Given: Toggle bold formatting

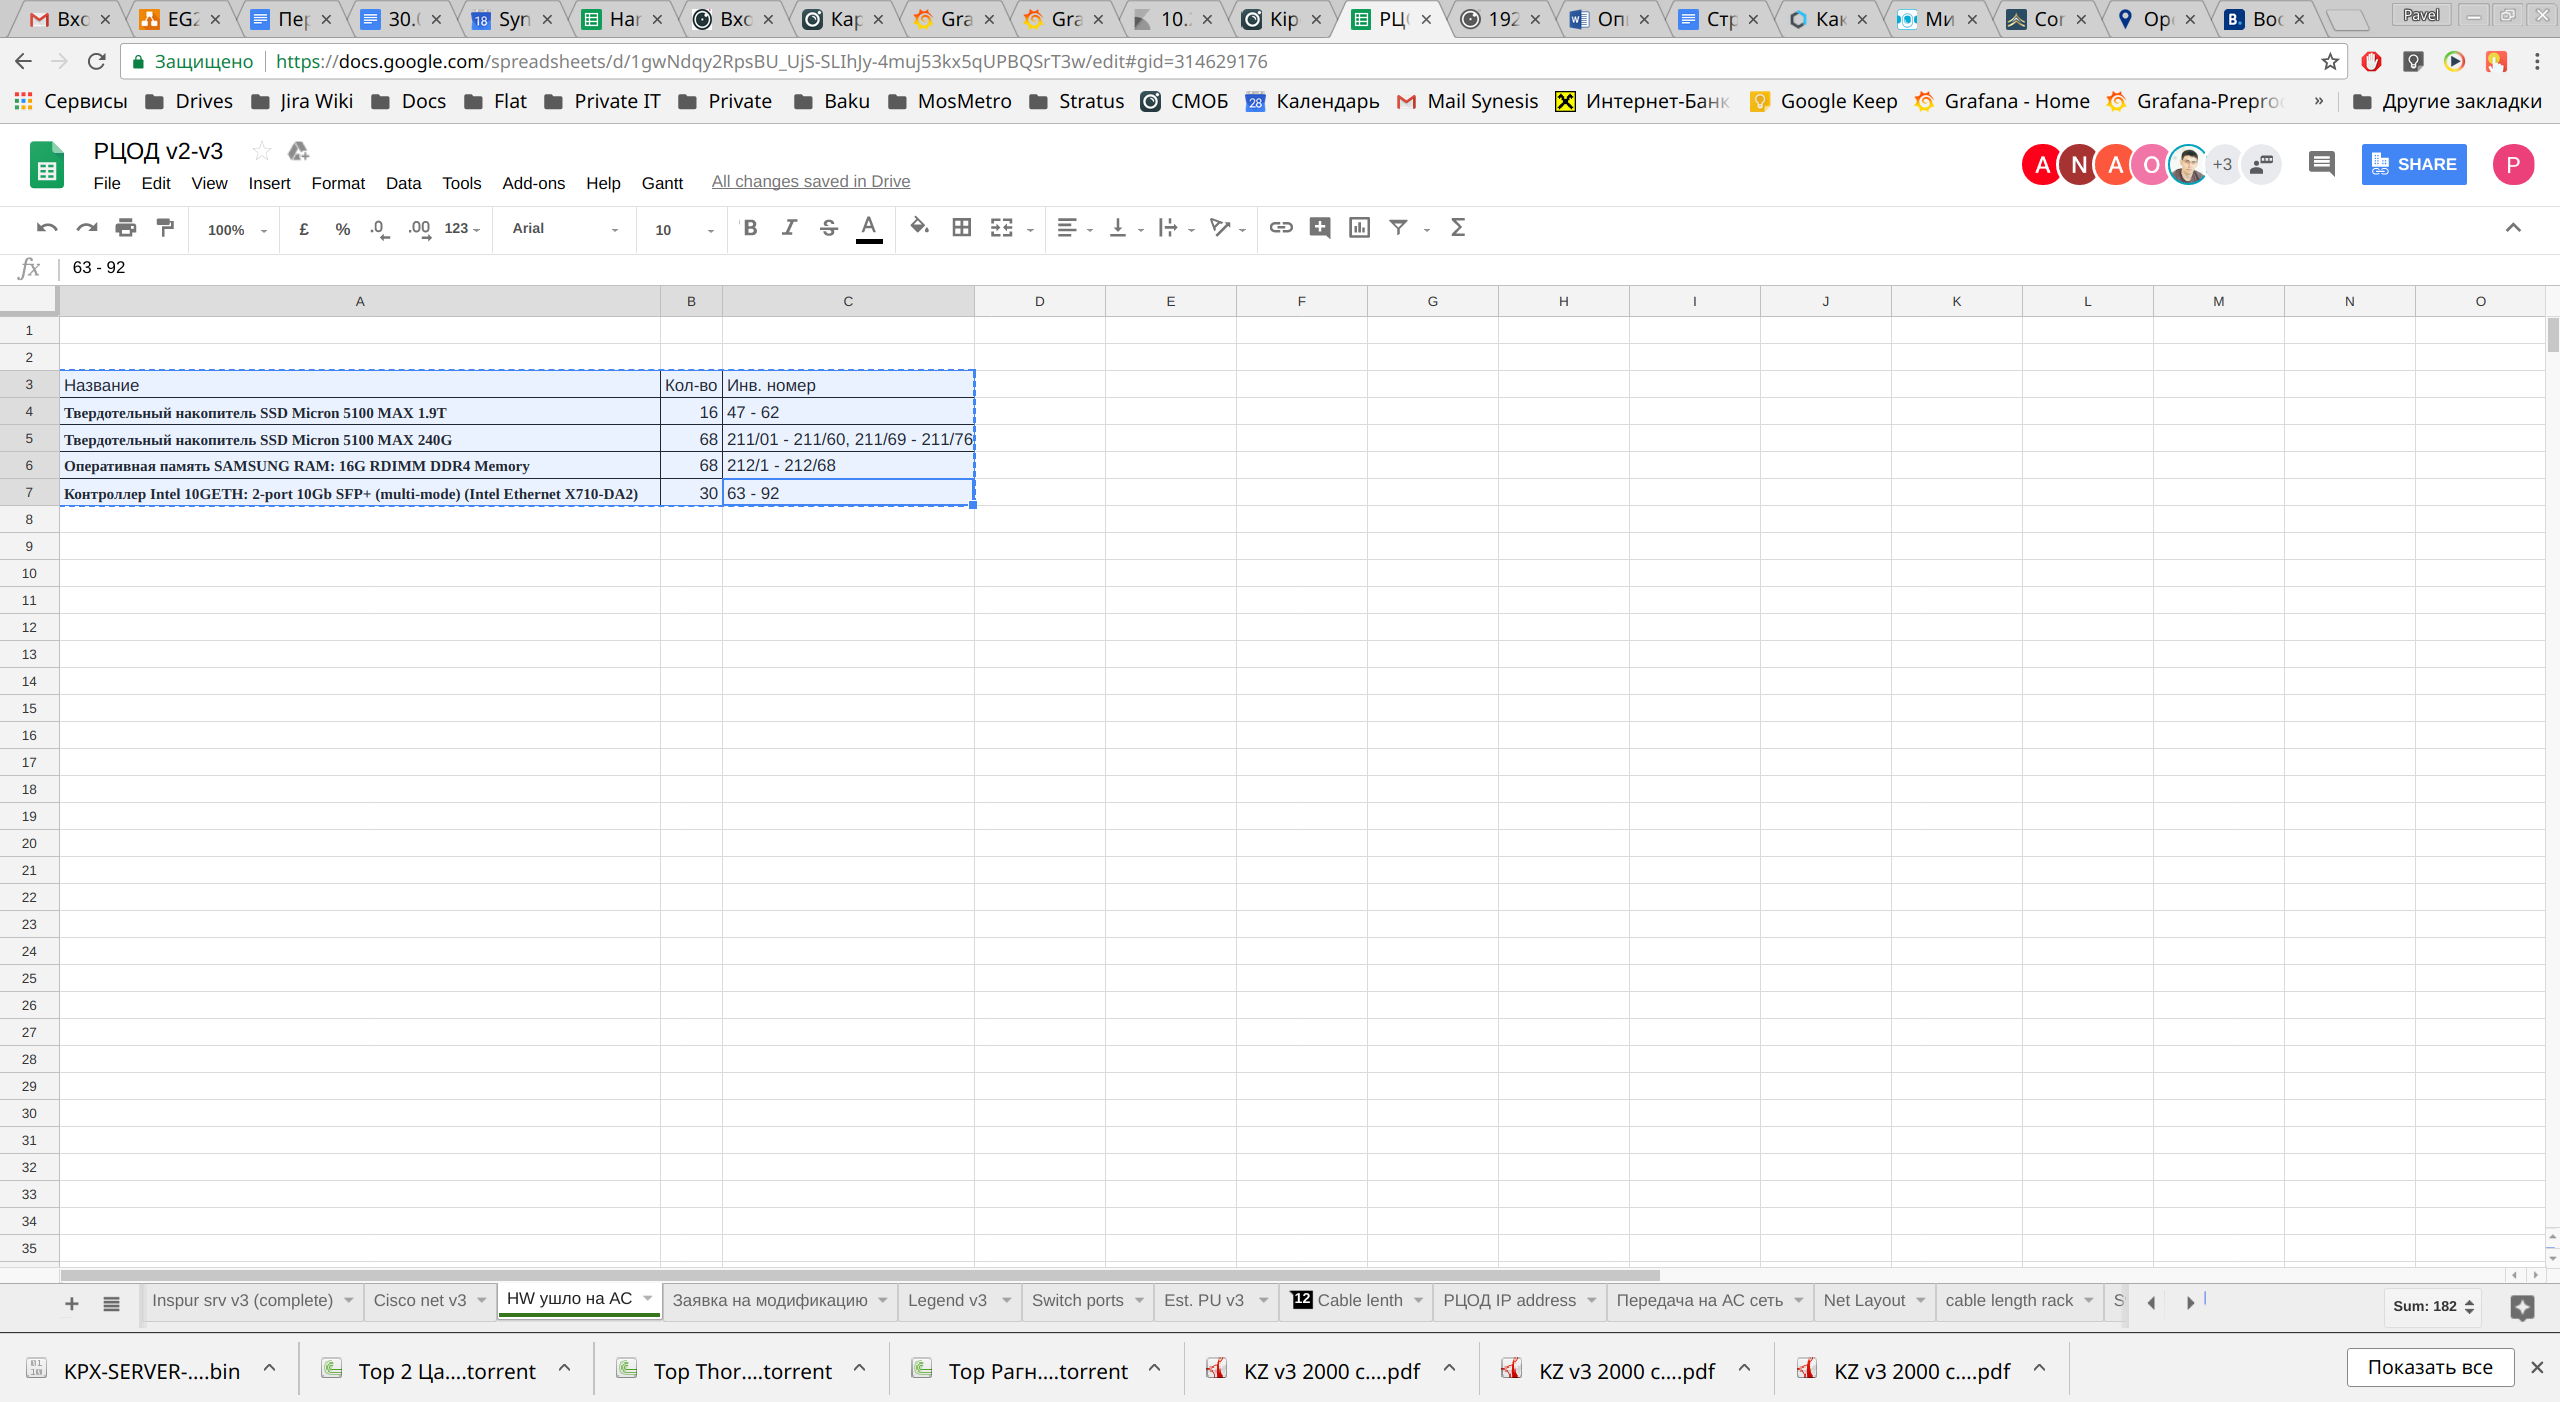Looking at the screenshot, I should 750,228.
